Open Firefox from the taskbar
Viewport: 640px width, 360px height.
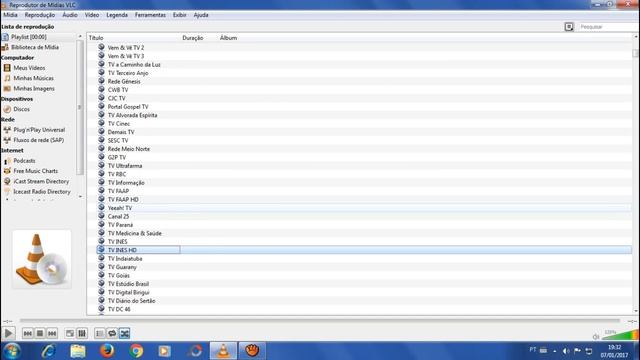(107, 351)
